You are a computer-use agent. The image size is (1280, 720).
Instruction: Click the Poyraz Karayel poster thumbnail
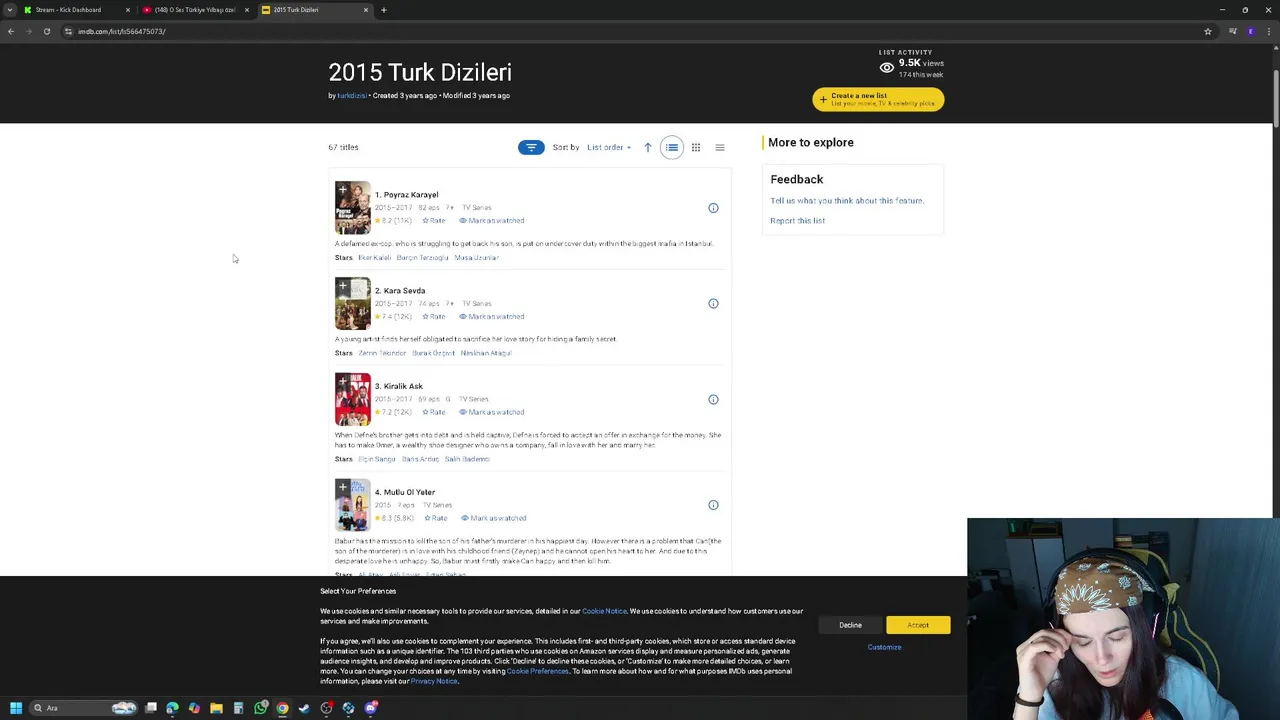(352, 208)
